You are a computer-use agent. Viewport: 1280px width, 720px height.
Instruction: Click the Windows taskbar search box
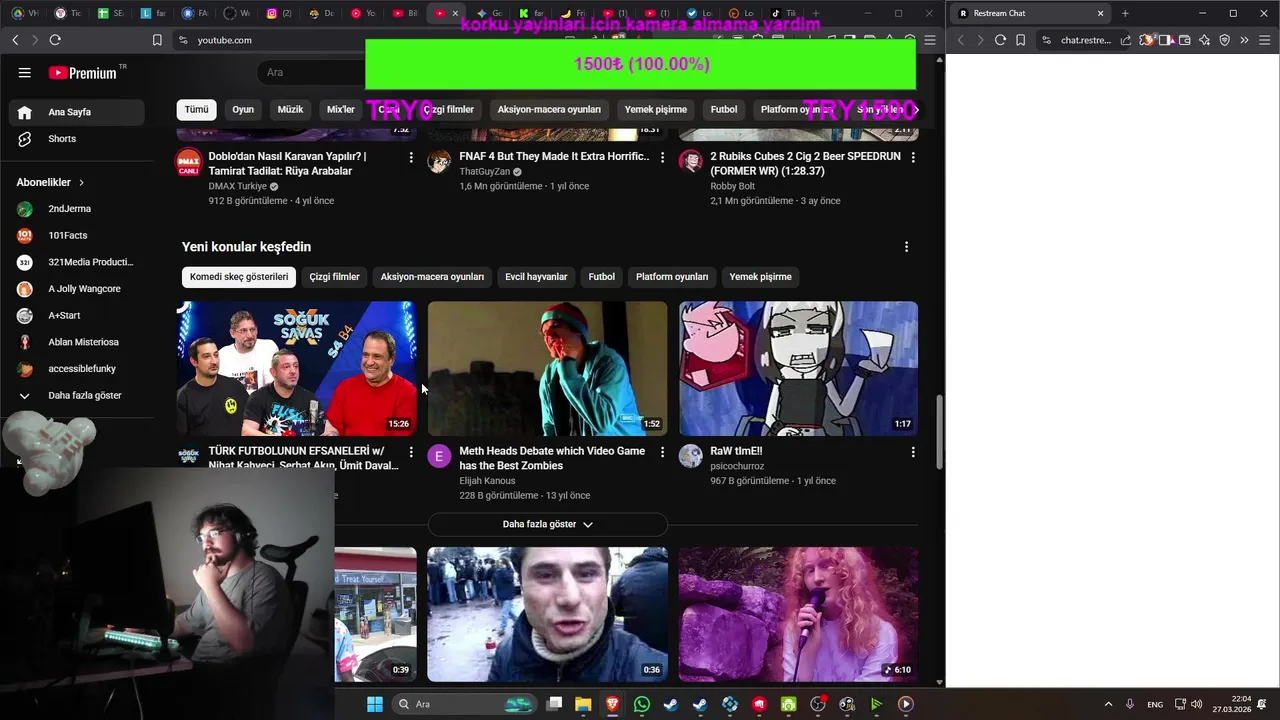pyautogui.click(x=465, y=704)
